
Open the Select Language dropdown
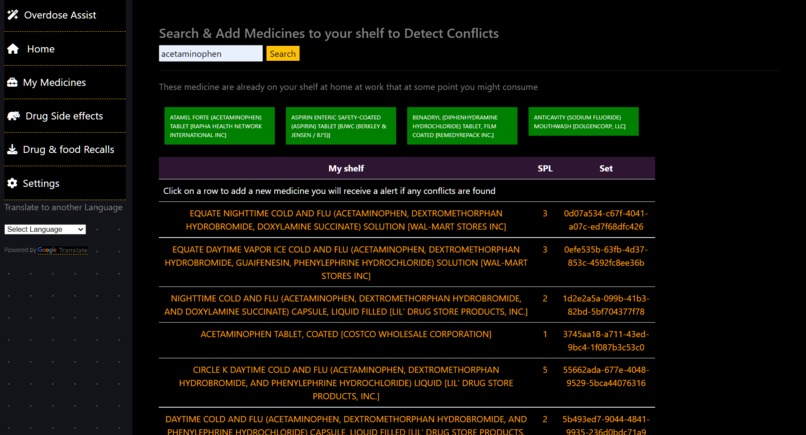click(45, 229)
